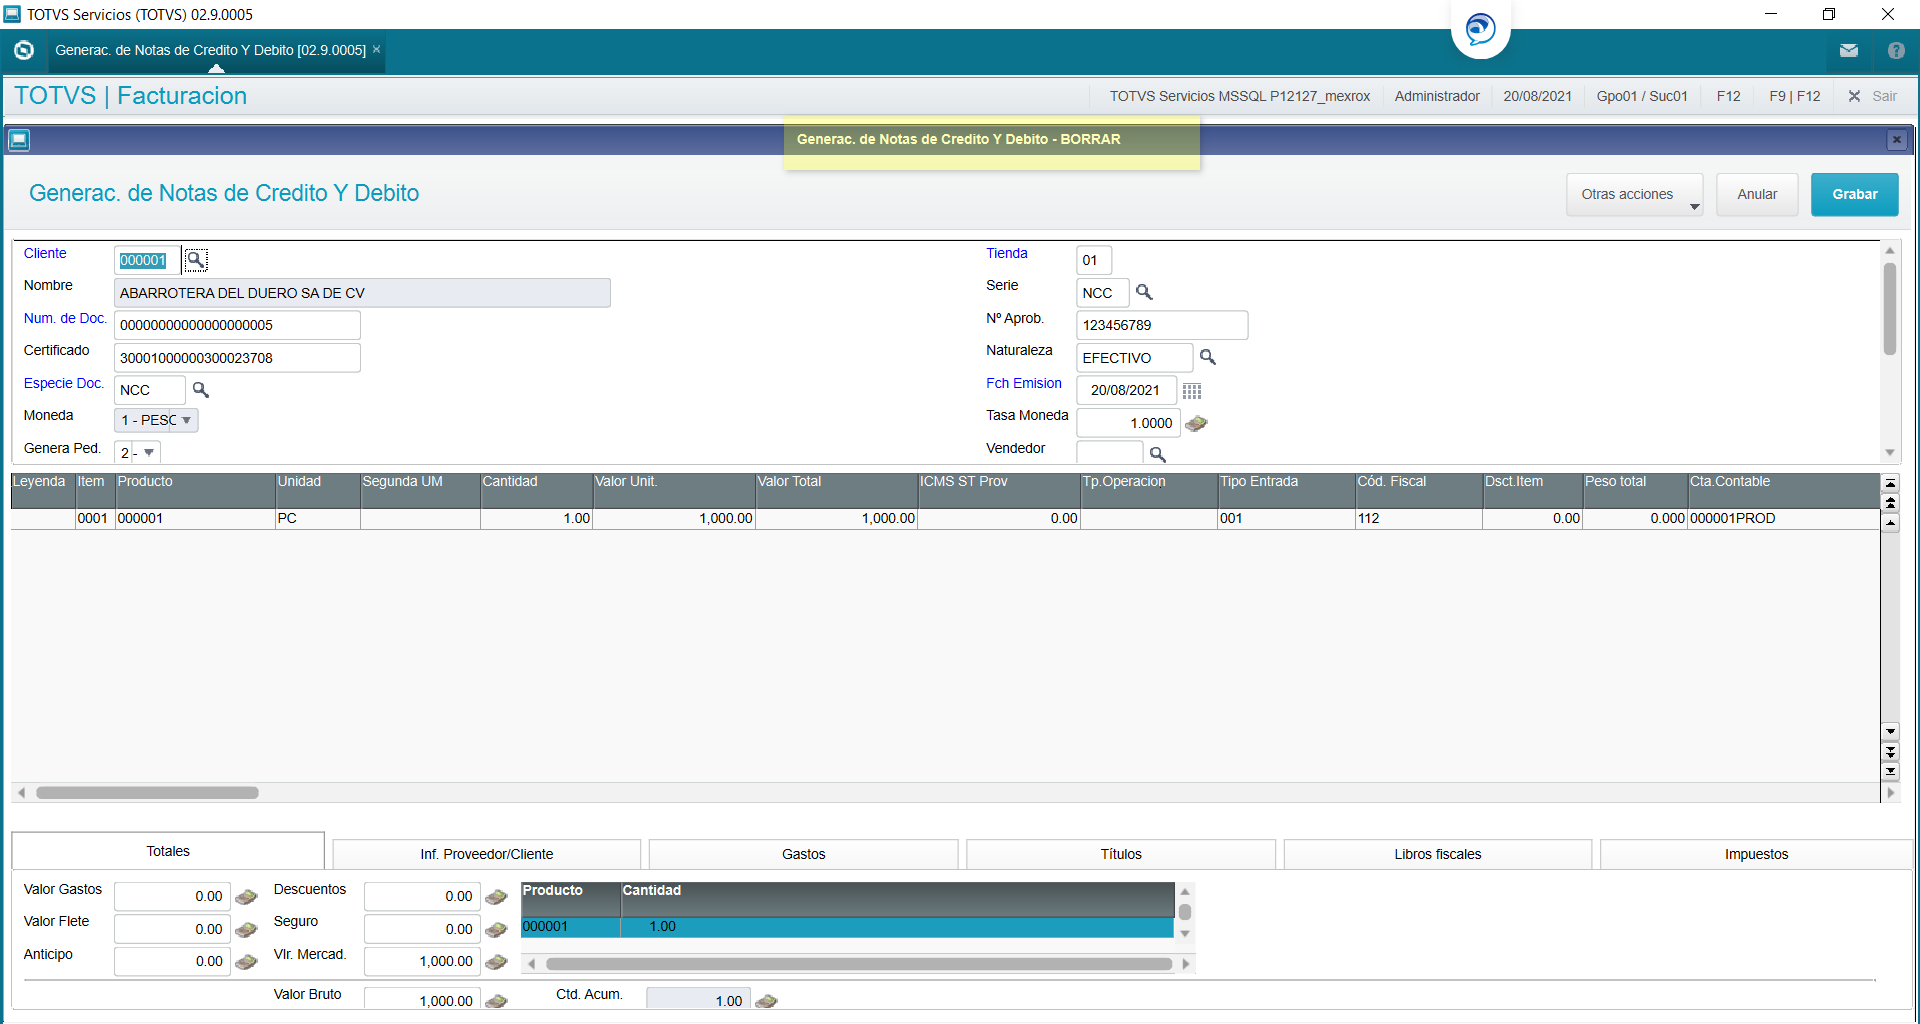
Task: Open calculator for Descuentos
Action: point(496,897)
